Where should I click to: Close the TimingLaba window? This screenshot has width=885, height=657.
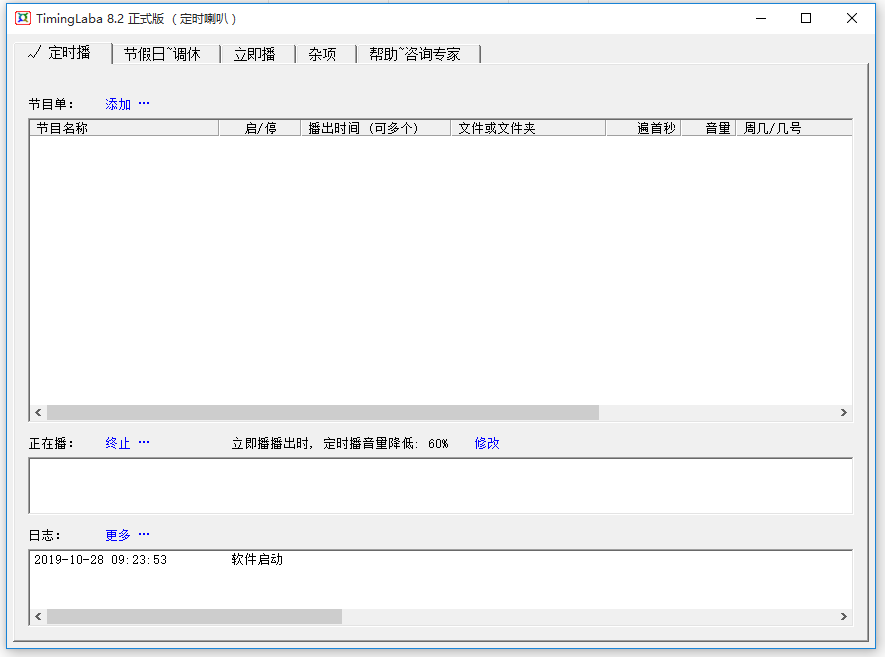(852, 18)
